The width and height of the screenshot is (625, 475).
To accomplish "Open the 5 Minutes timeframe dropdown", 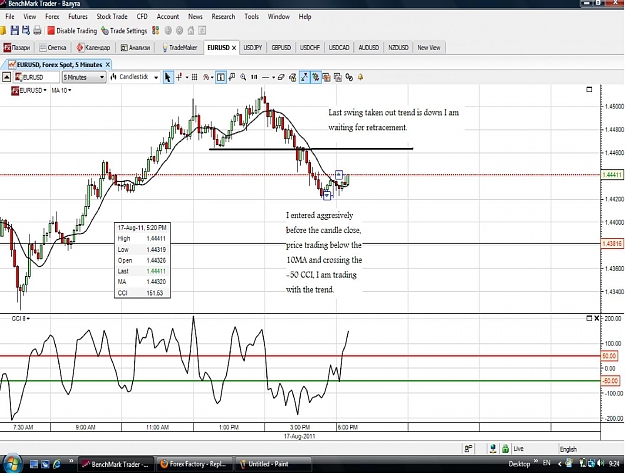I will (x=84, y=77).
